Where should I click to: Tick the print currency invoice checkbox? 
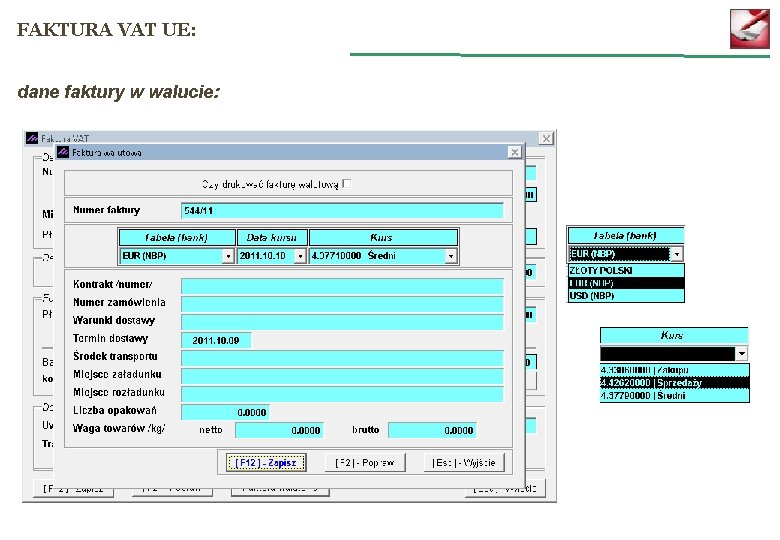click(x=347, y=183)
